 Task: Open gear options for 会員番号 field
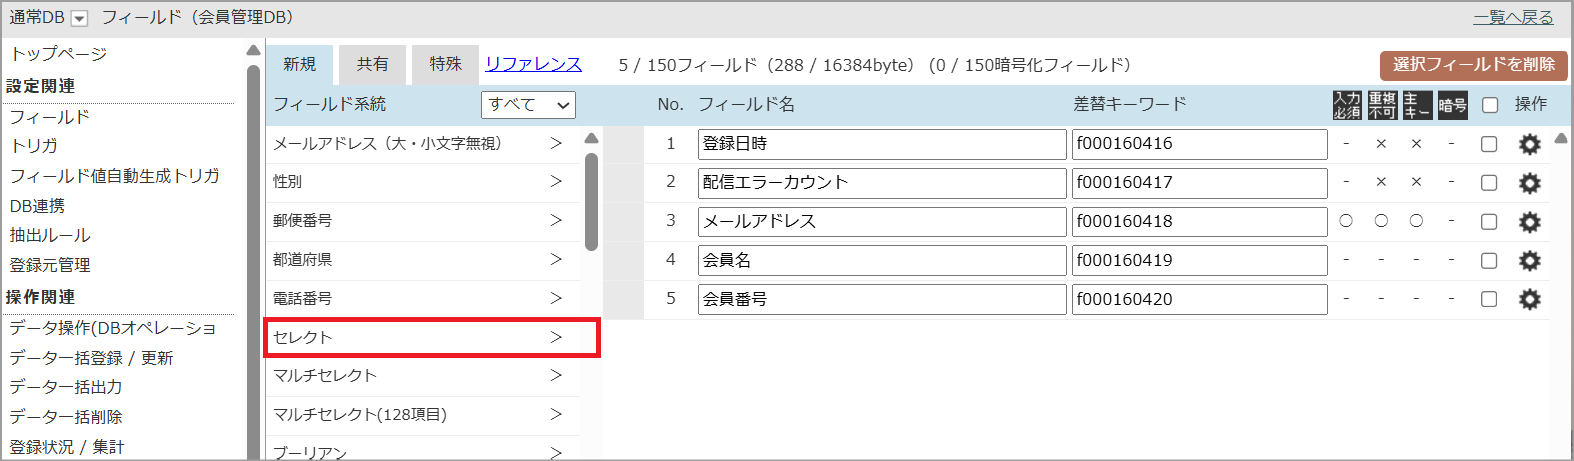(x=1529, y=299)
